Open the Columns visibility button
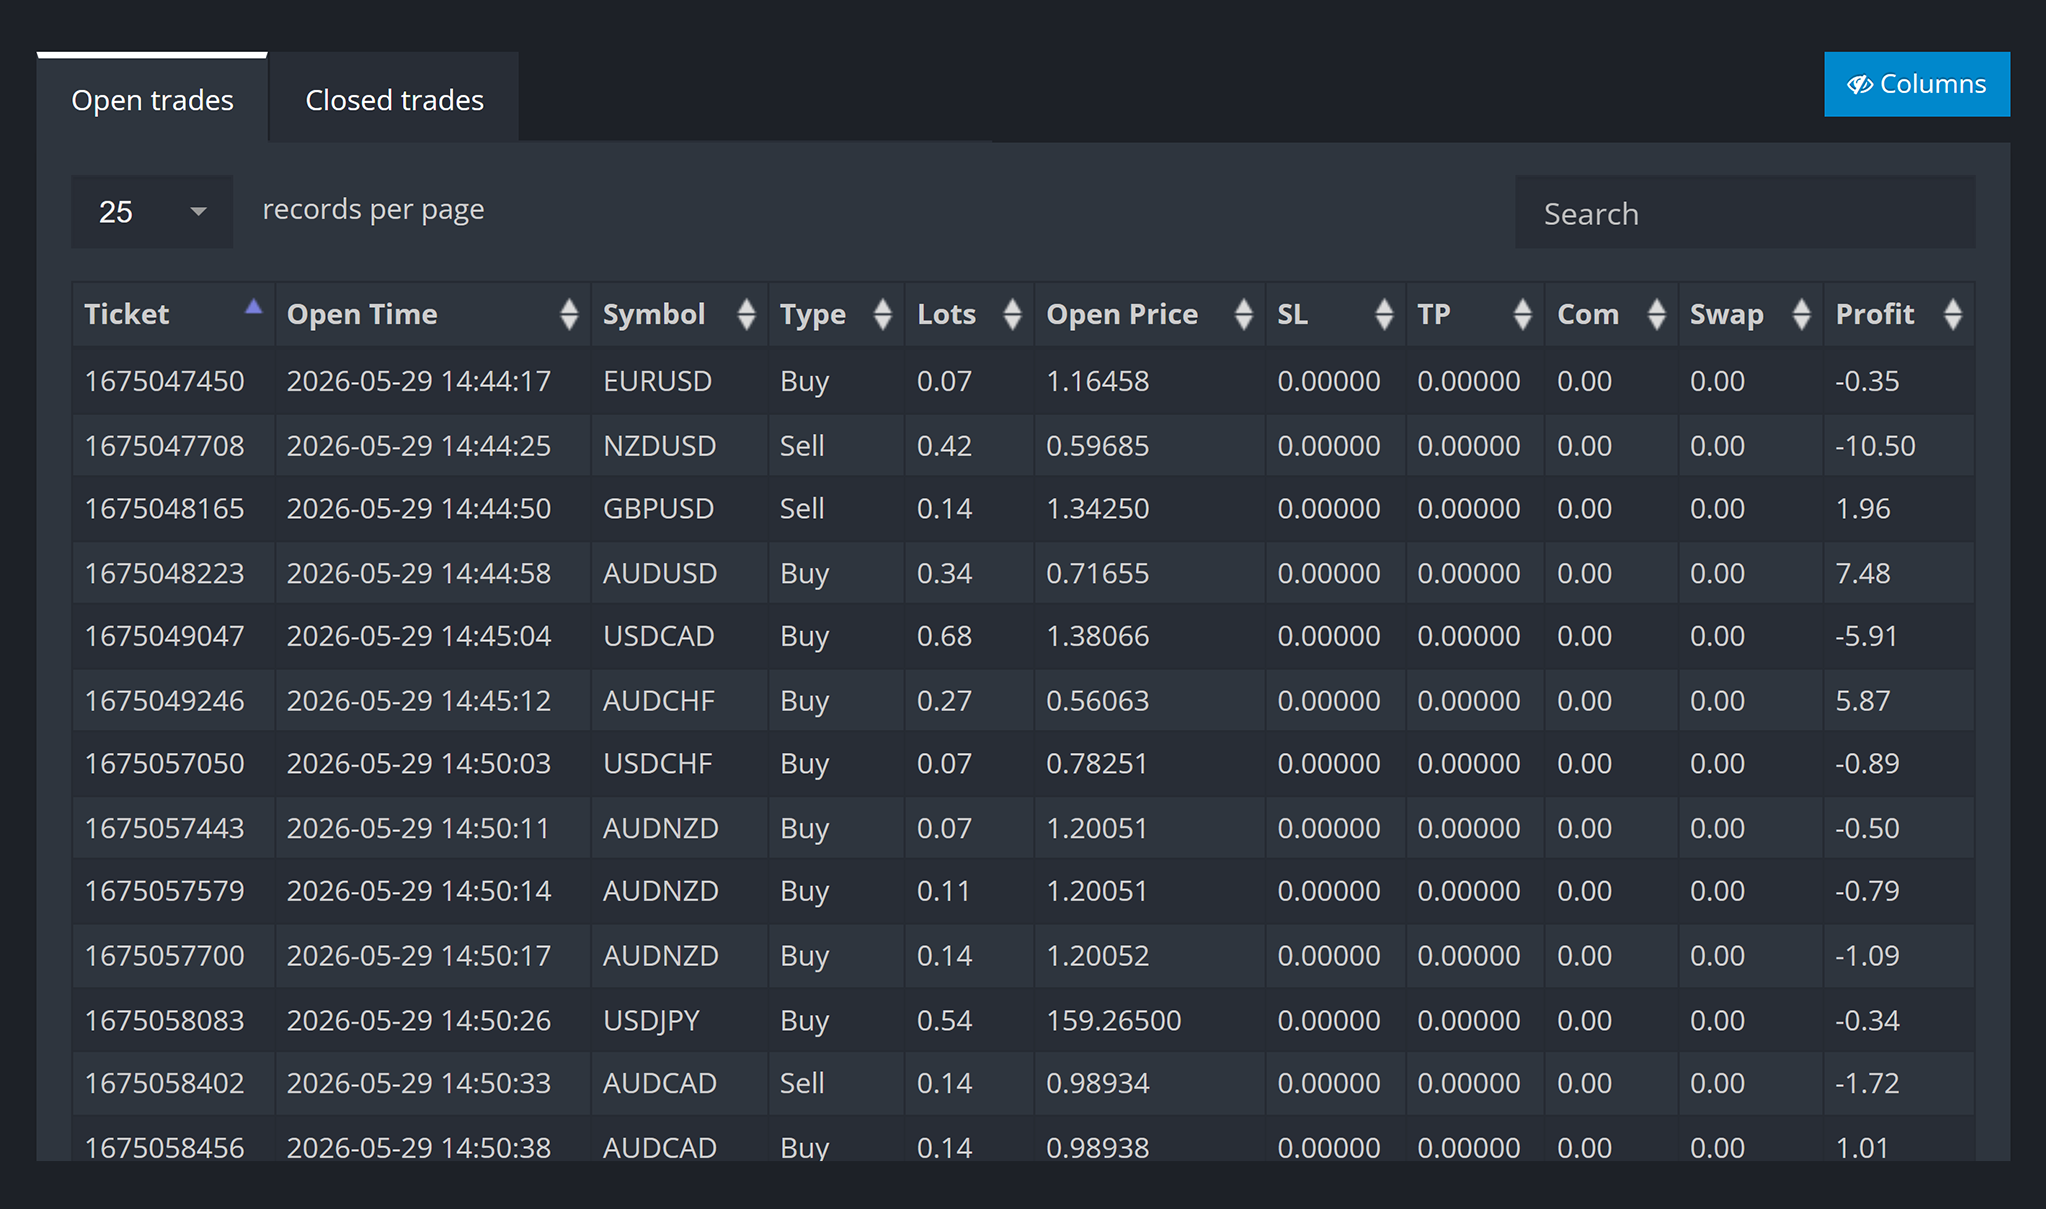The height and width of the screenshot is (1209, 2046). pyautogui.click(x=1916, y=84)
